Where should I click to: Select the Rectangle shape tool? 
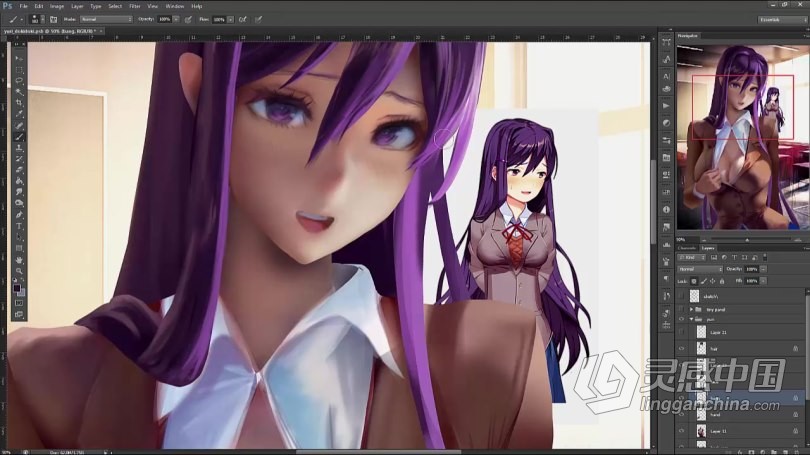(19, 248)
